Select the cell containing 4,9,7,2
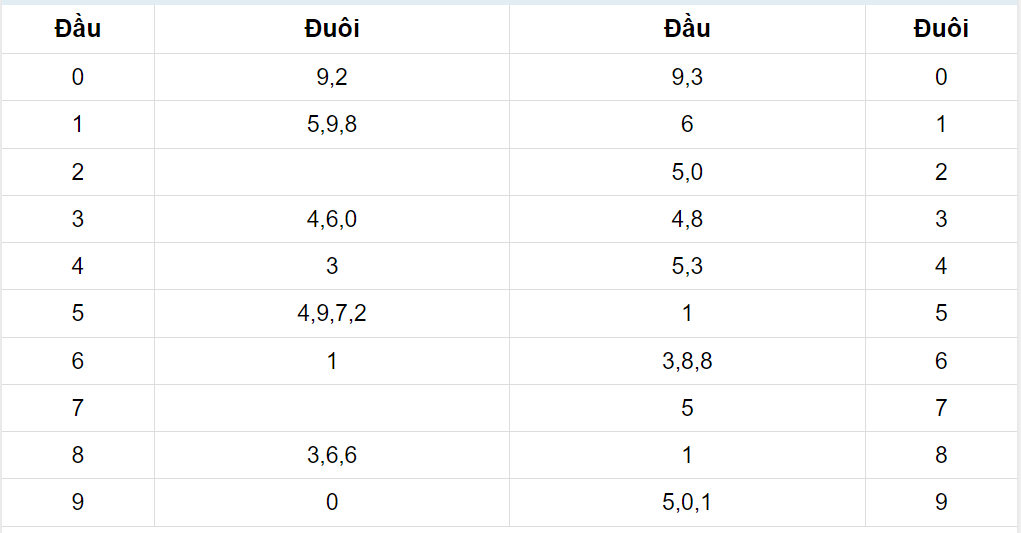 (331, 313)
